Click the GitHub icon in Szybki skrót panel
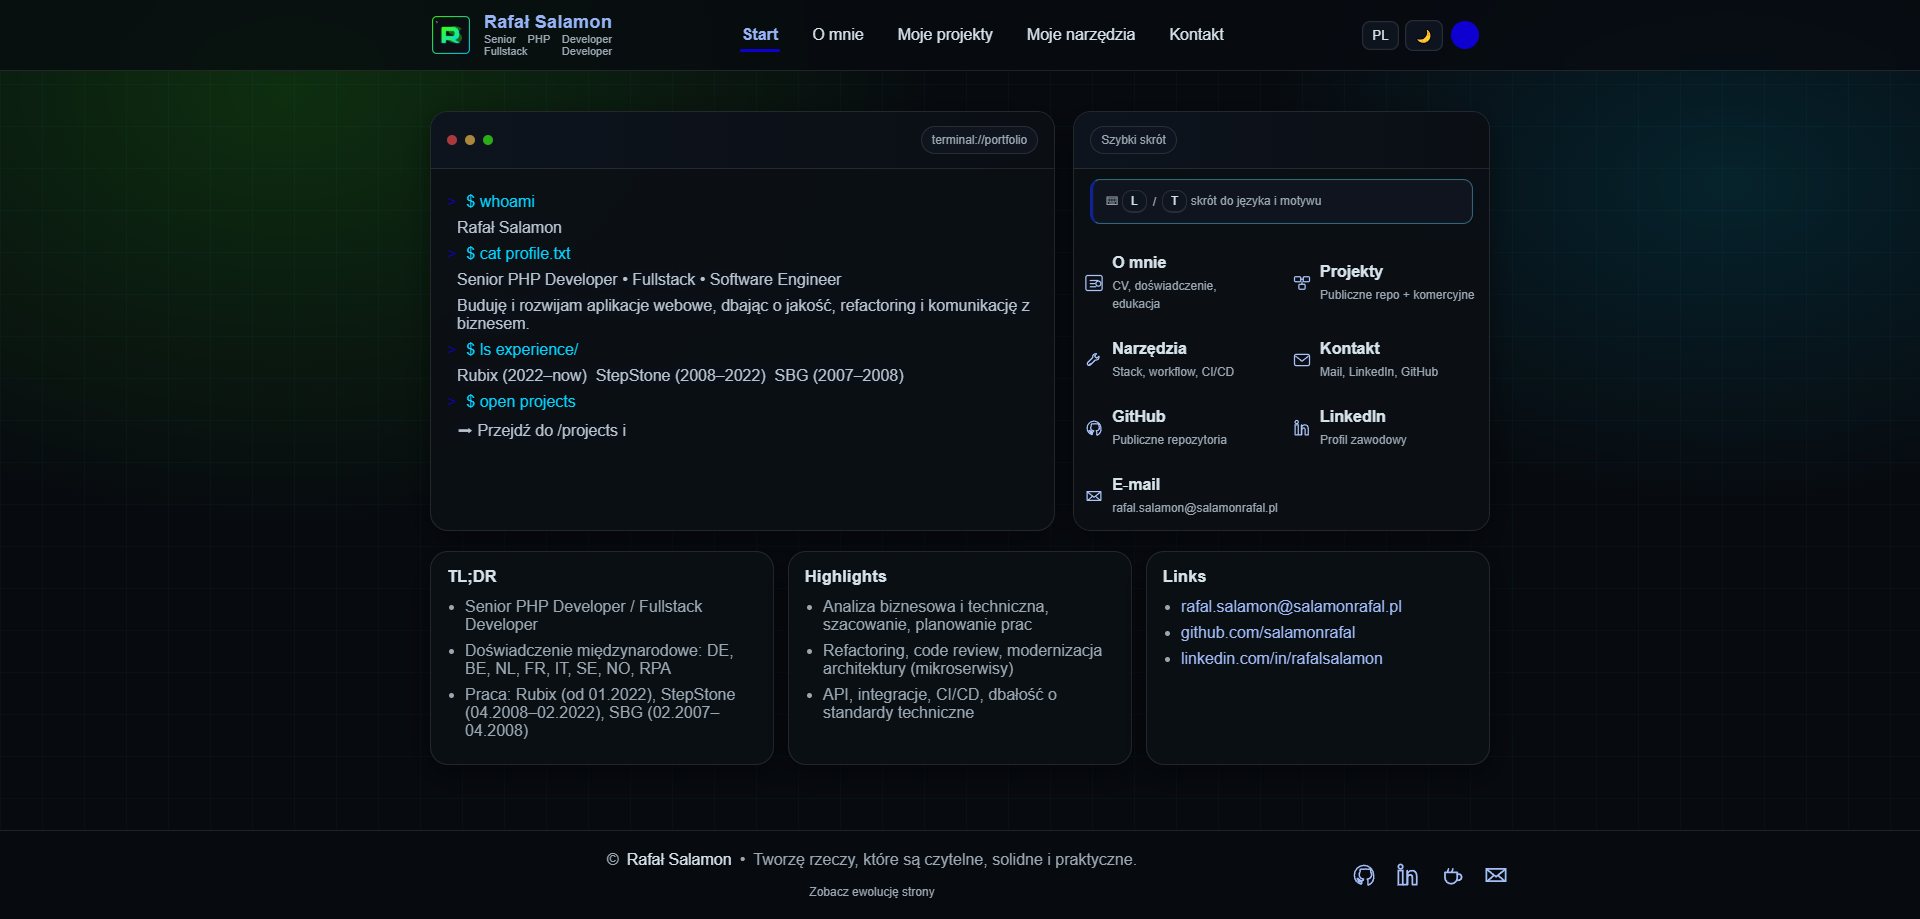The image size is (1920, 919). pyautogui.click(x=1094, y=428)
